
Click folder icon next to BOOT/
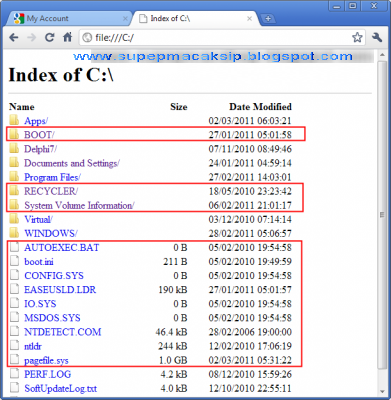click(x=14, y=134)
